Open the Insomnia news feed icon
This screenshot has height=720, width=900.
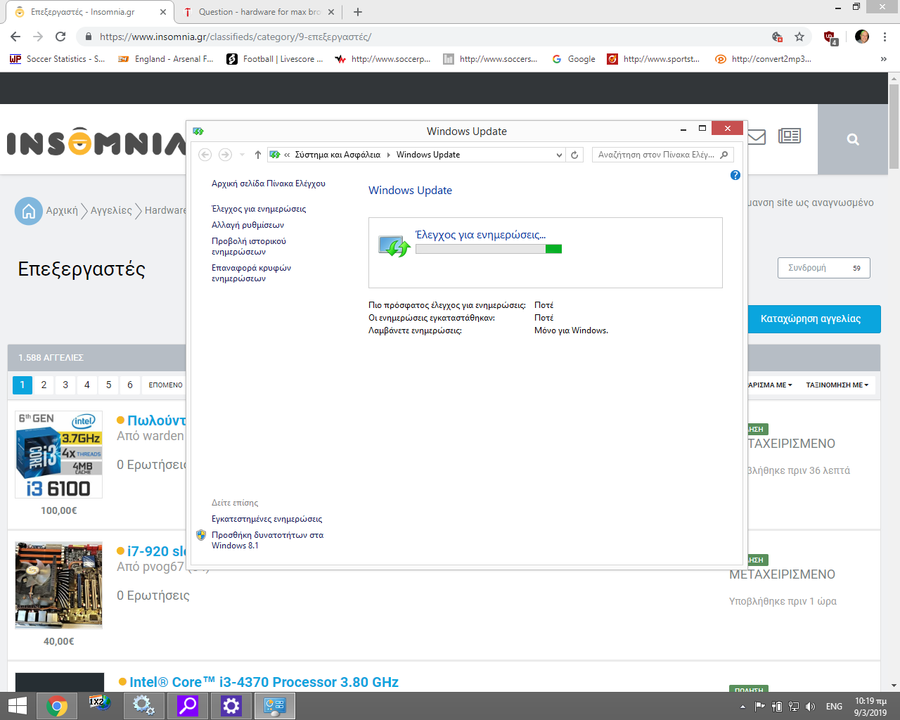789,136
